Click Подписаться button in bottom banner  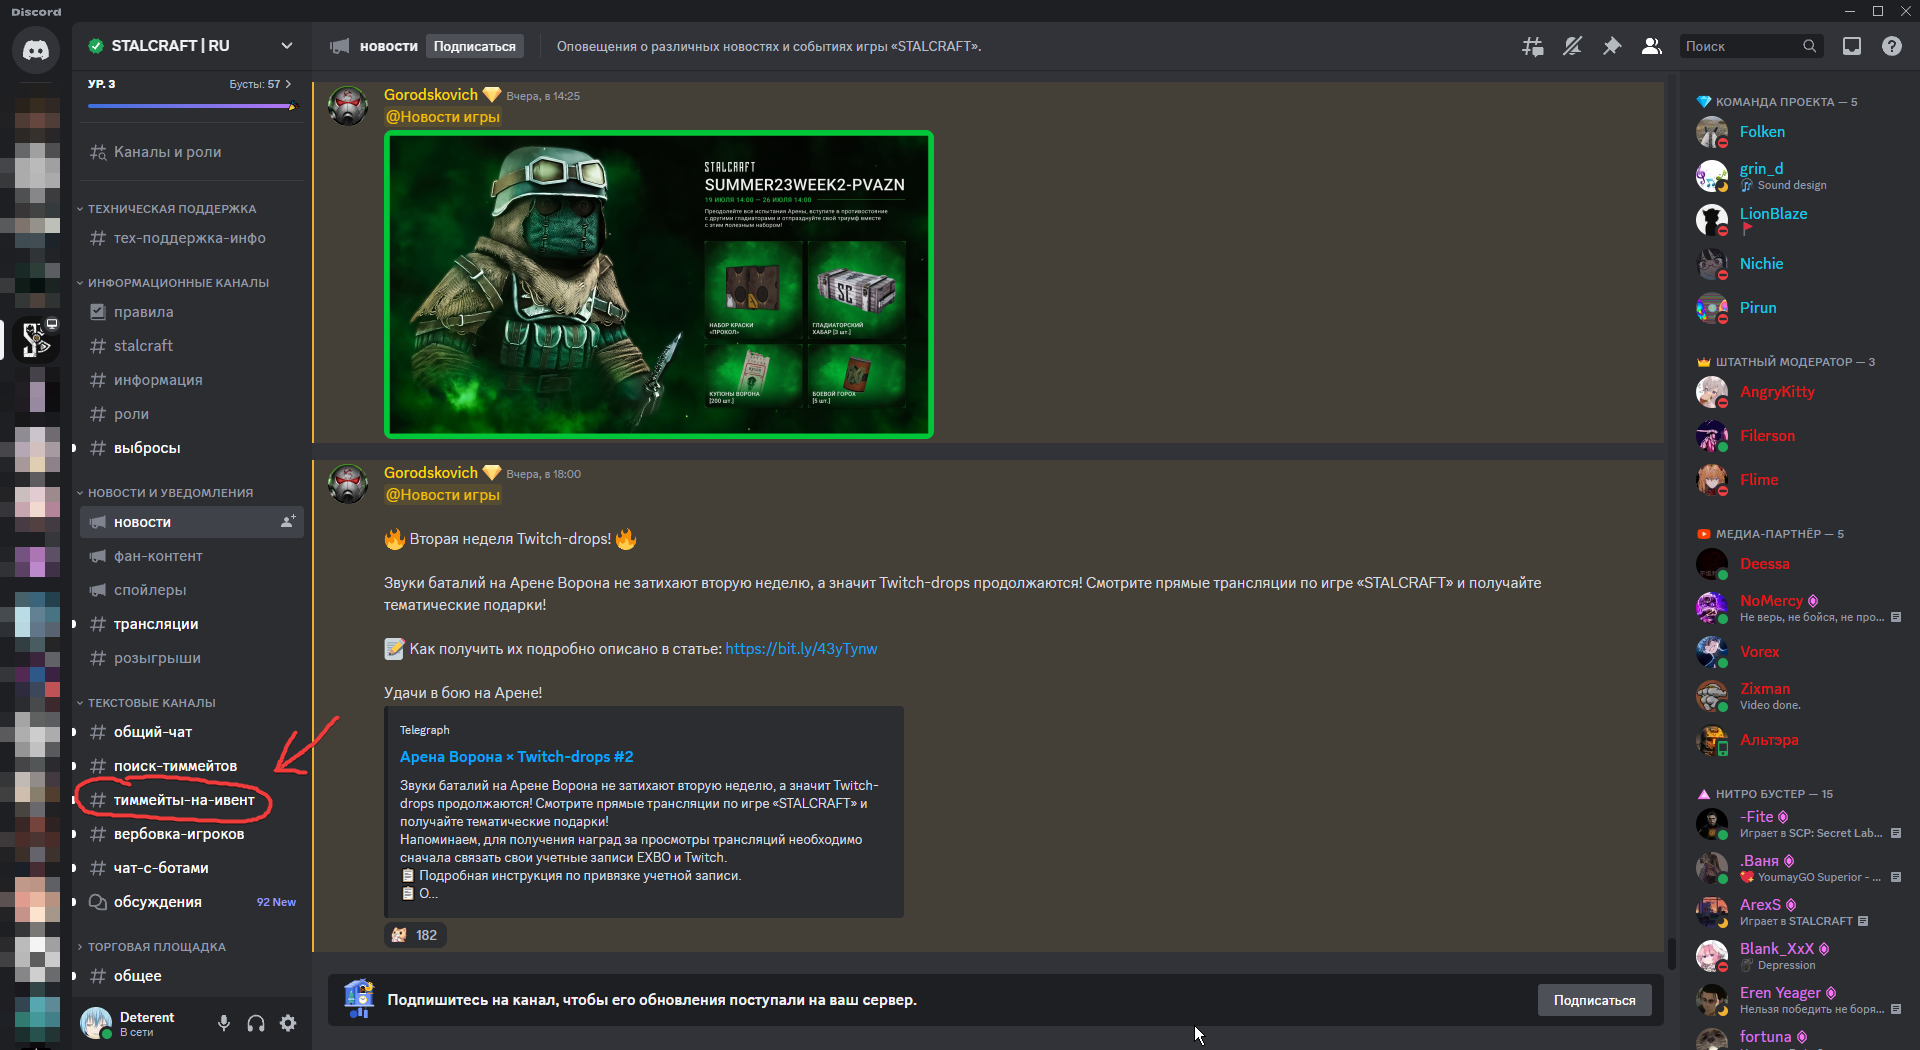pos(1594,1000)
